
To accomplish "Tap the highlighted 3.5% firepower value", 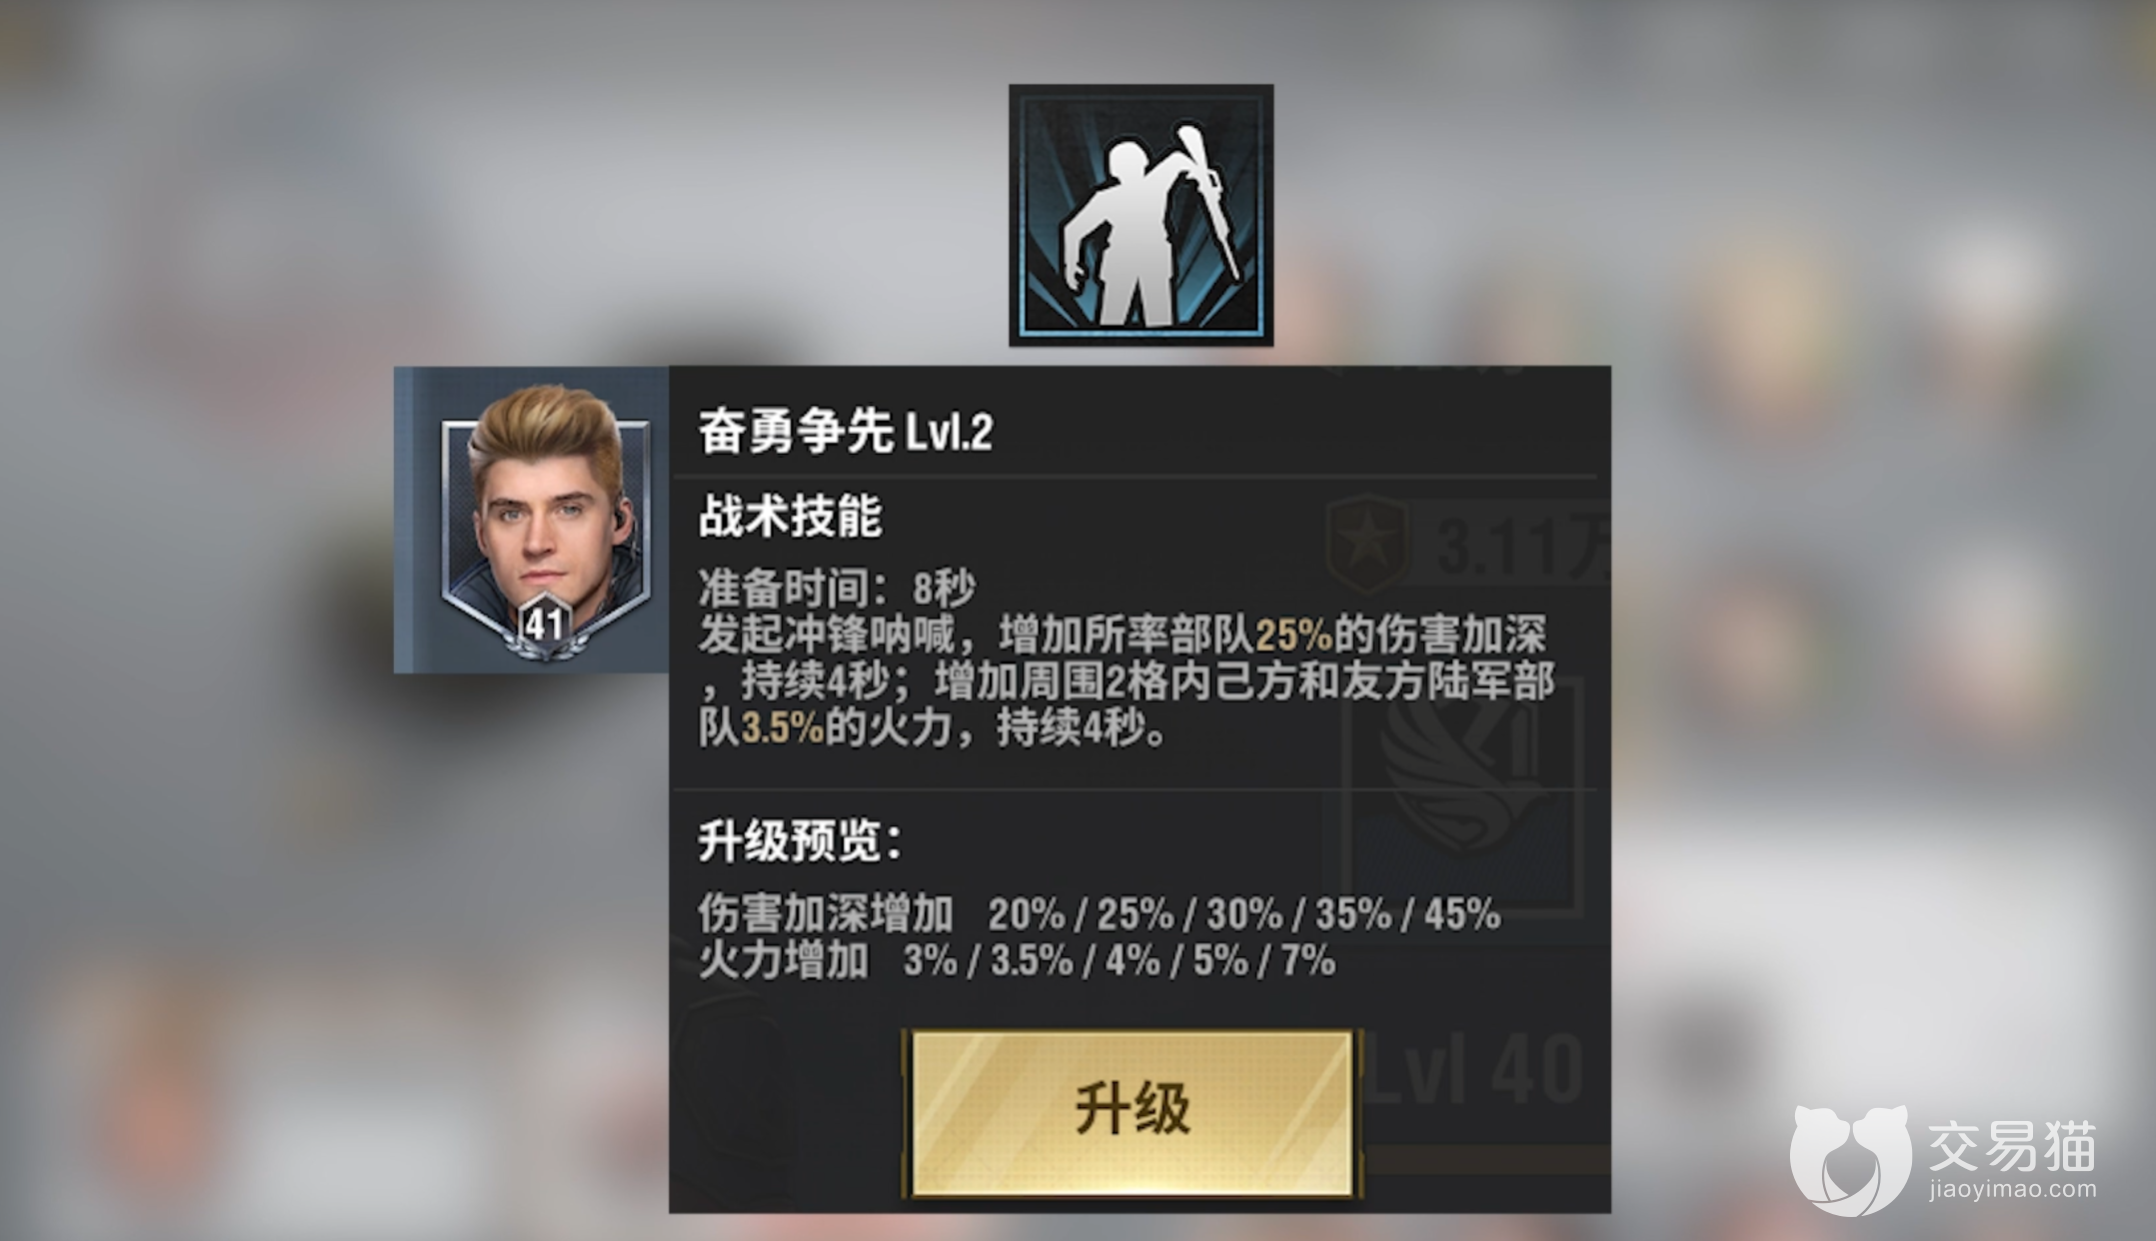I will coord(782,728).
